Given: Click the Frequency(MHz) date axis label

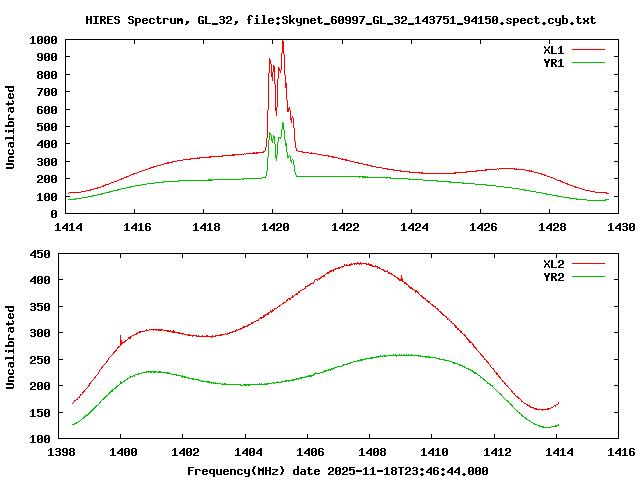Looking at the screenshot, I should [338, 471].
